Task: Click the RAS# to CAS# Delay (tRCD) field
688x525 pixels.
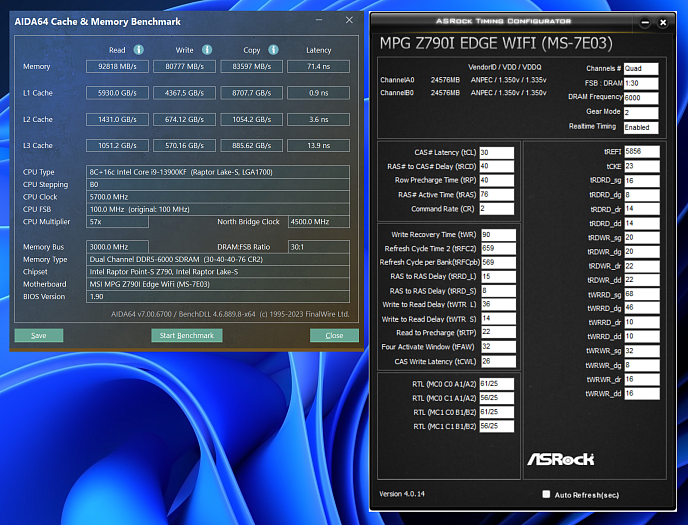Action: 496,166
